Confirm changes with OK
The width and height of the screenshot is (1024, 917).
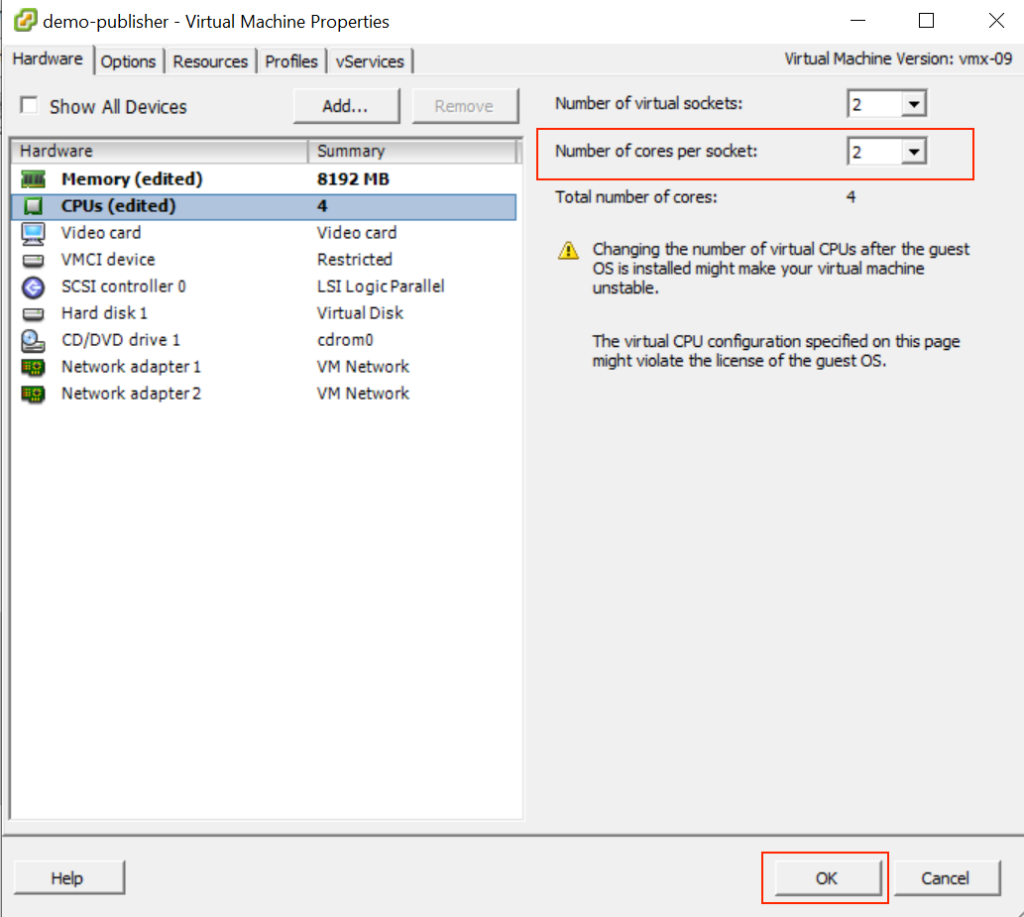[825, 877]
